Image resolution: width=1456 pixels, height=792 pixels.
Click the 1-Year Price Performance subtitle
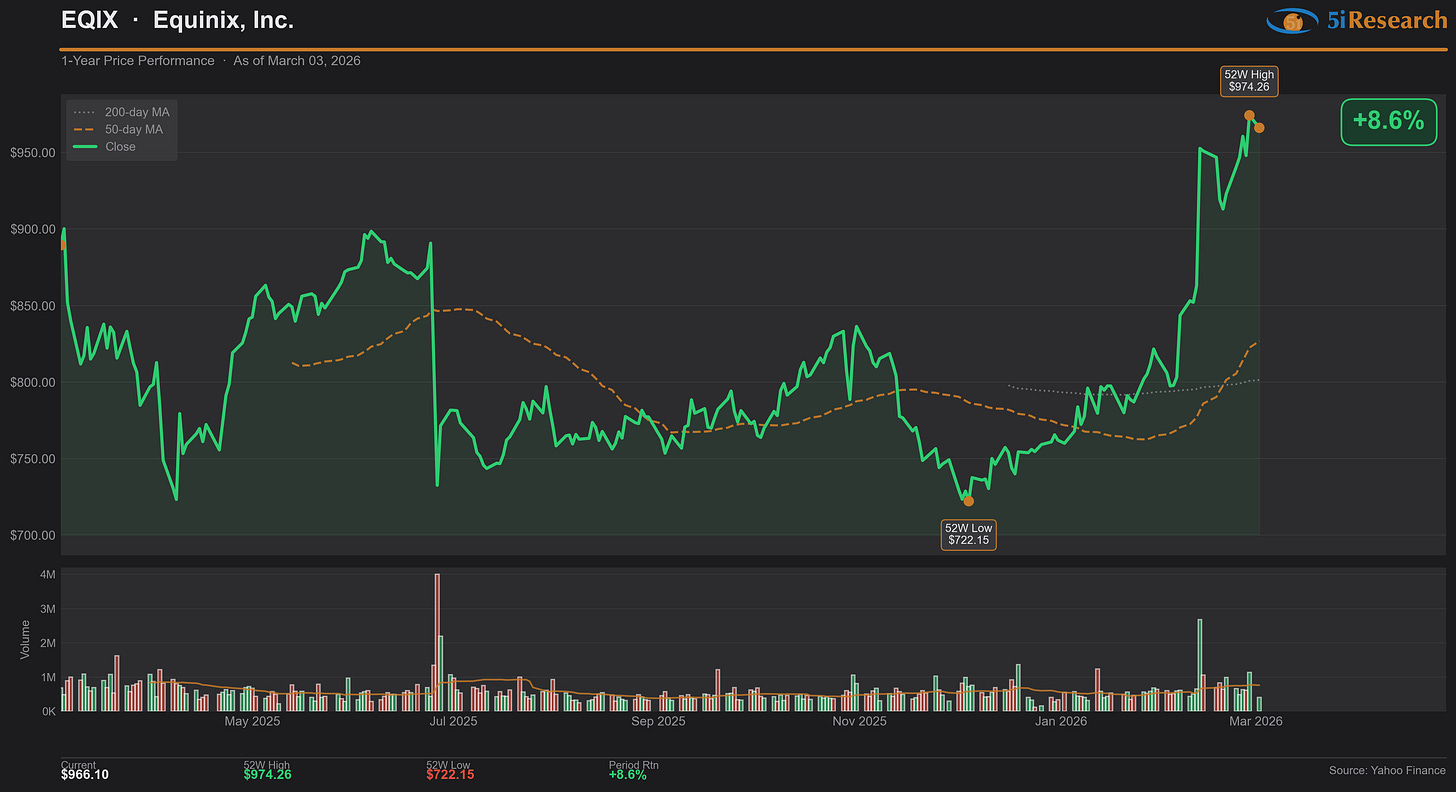coord(138,61)
